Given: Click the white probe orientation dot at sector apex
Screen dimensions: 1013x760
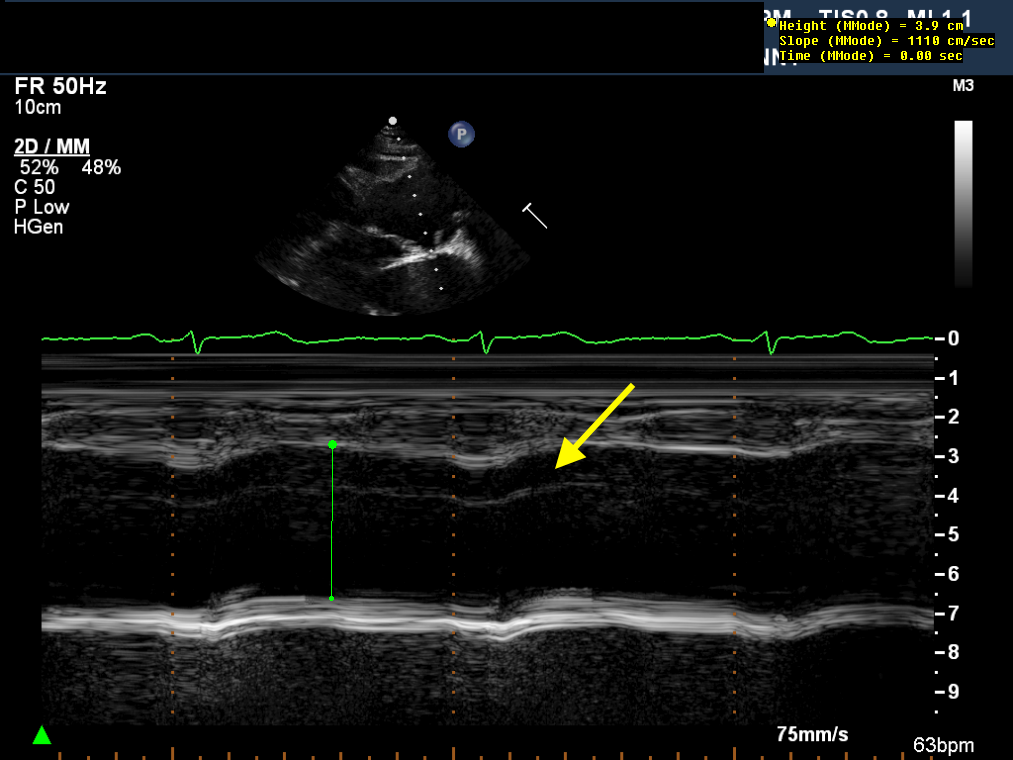Looking at the screenshot, I should click(x=393, y=121).
